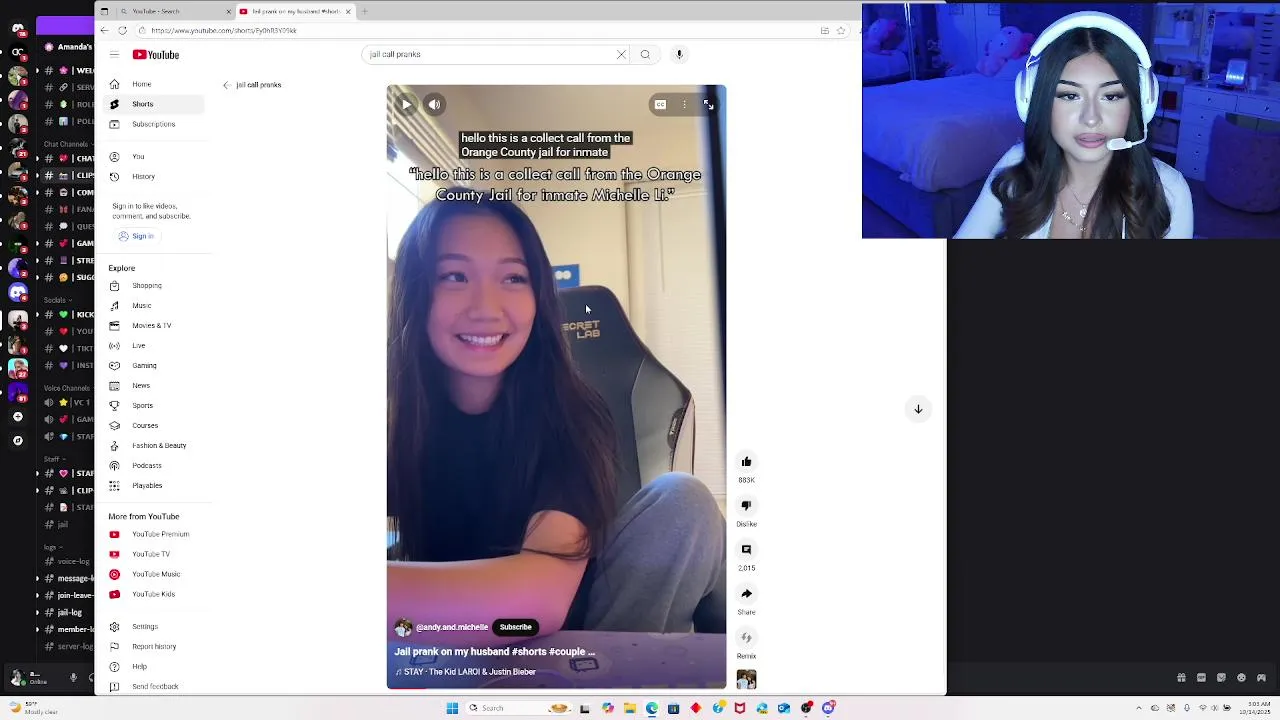Click the Sports trophy icon
1280x720 pixels.
114,406
